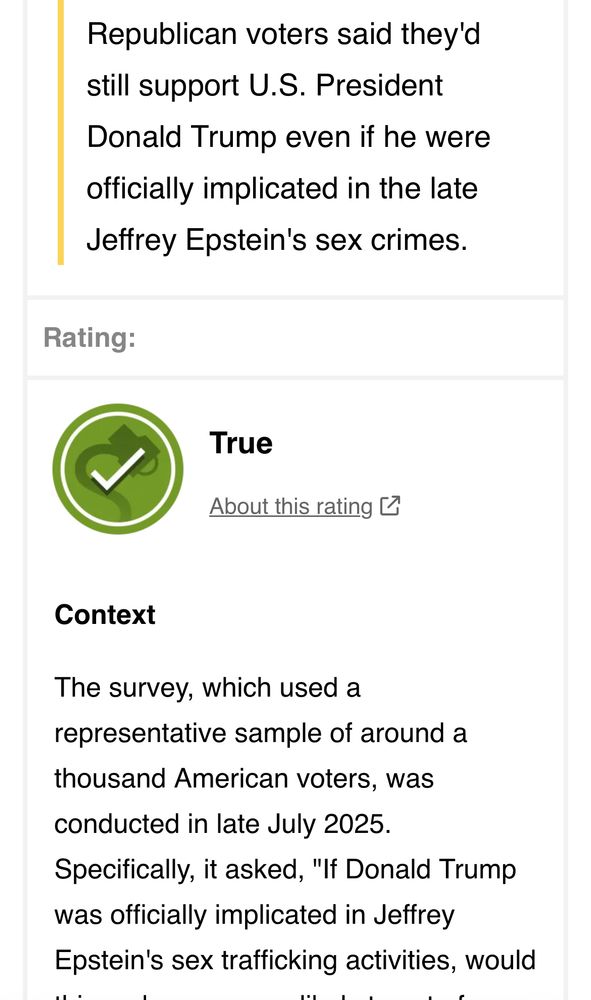Click the line "still support U.S. President"

[265, 85]
